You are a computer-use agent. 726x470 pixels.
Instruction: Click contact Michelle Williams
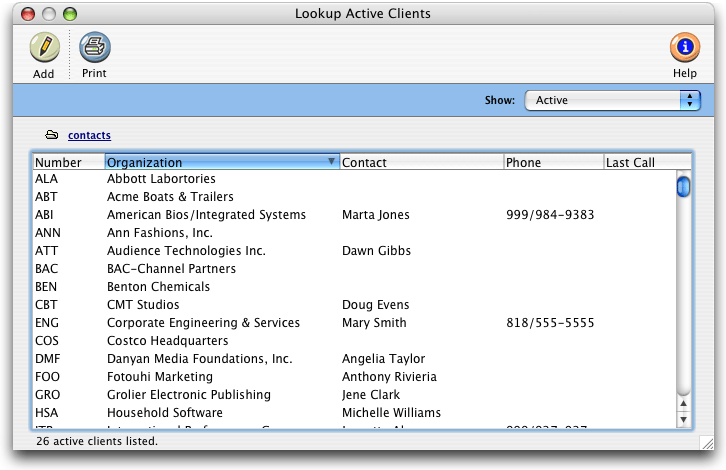pyautogui.click(x=392, y=413)
